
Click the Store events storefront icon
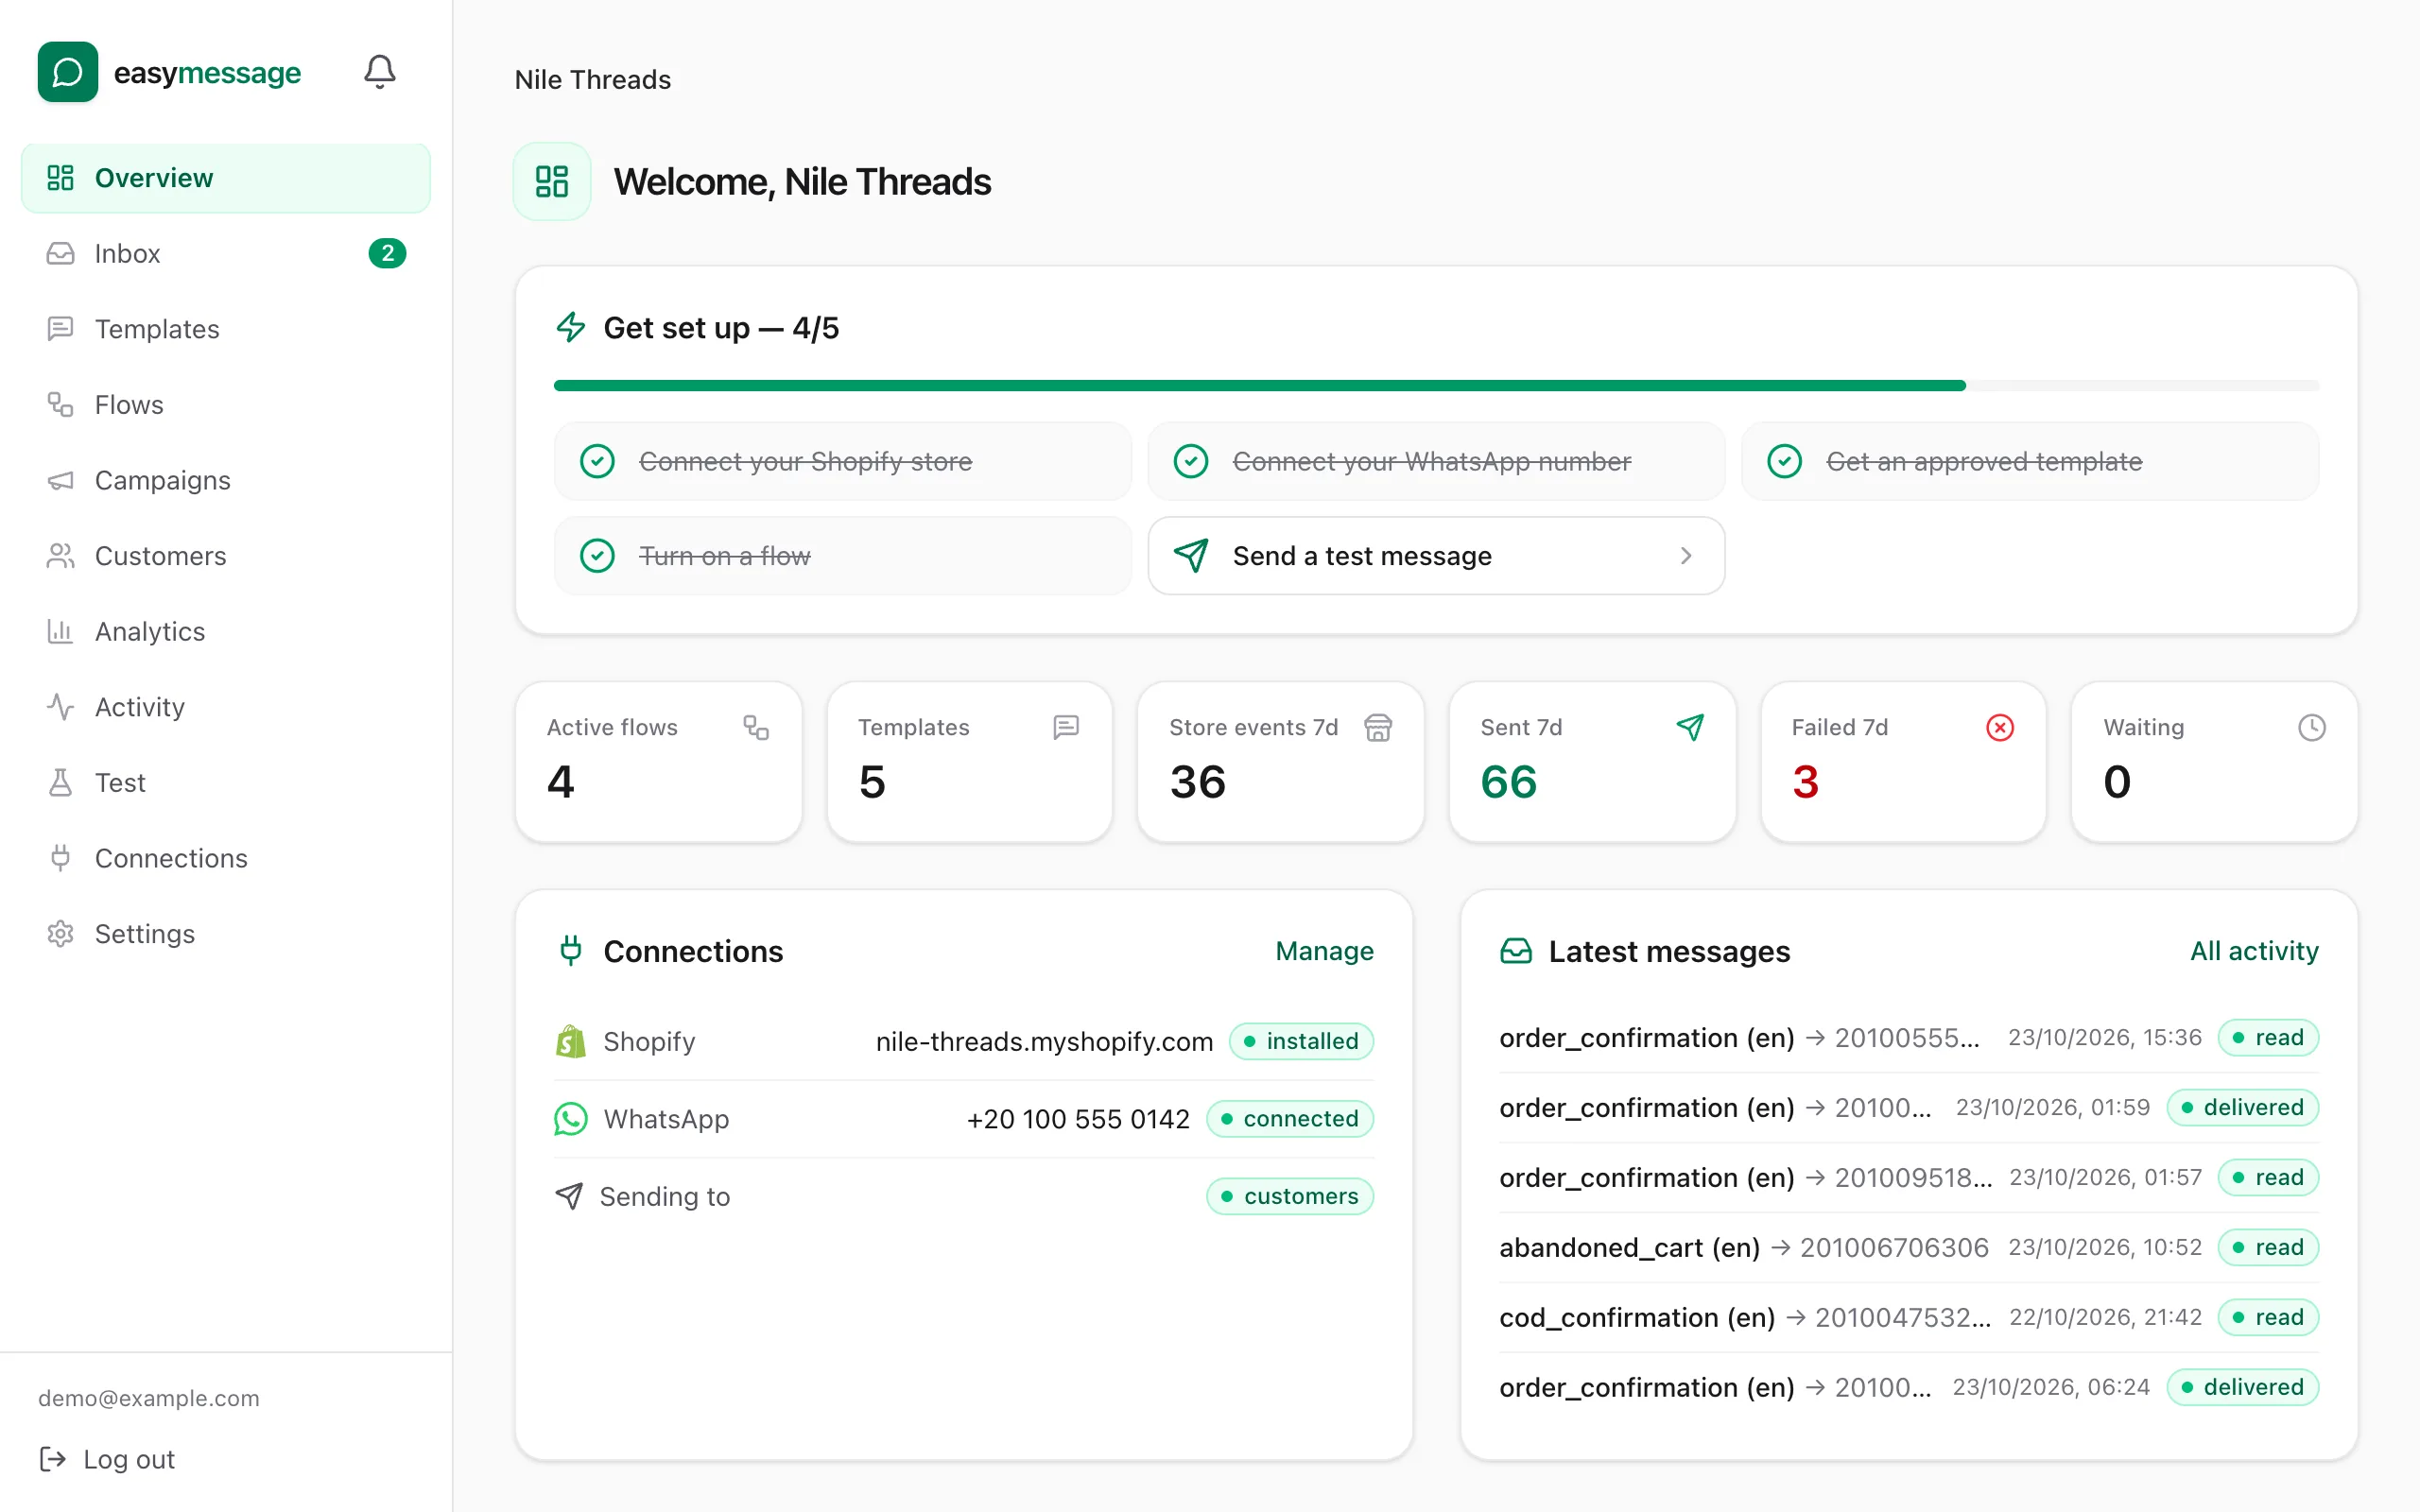pos(1378,728)
